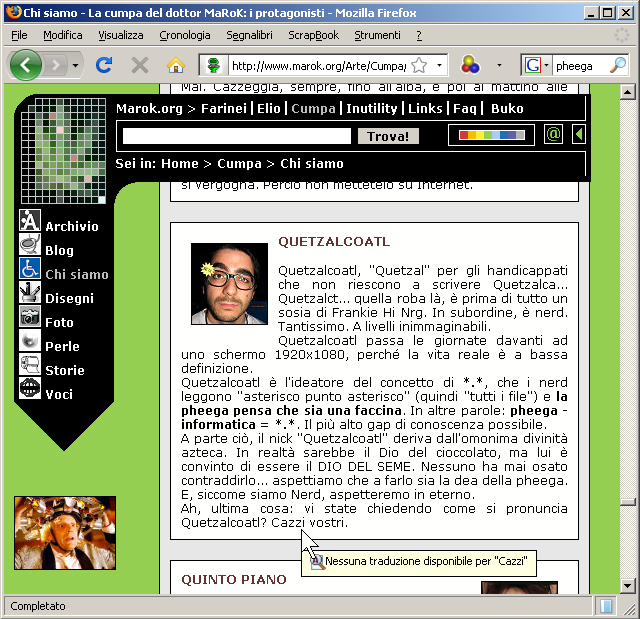Click the @ email icon in site header
The width and height of the screenshot is (640, 619).
(553, 134)
